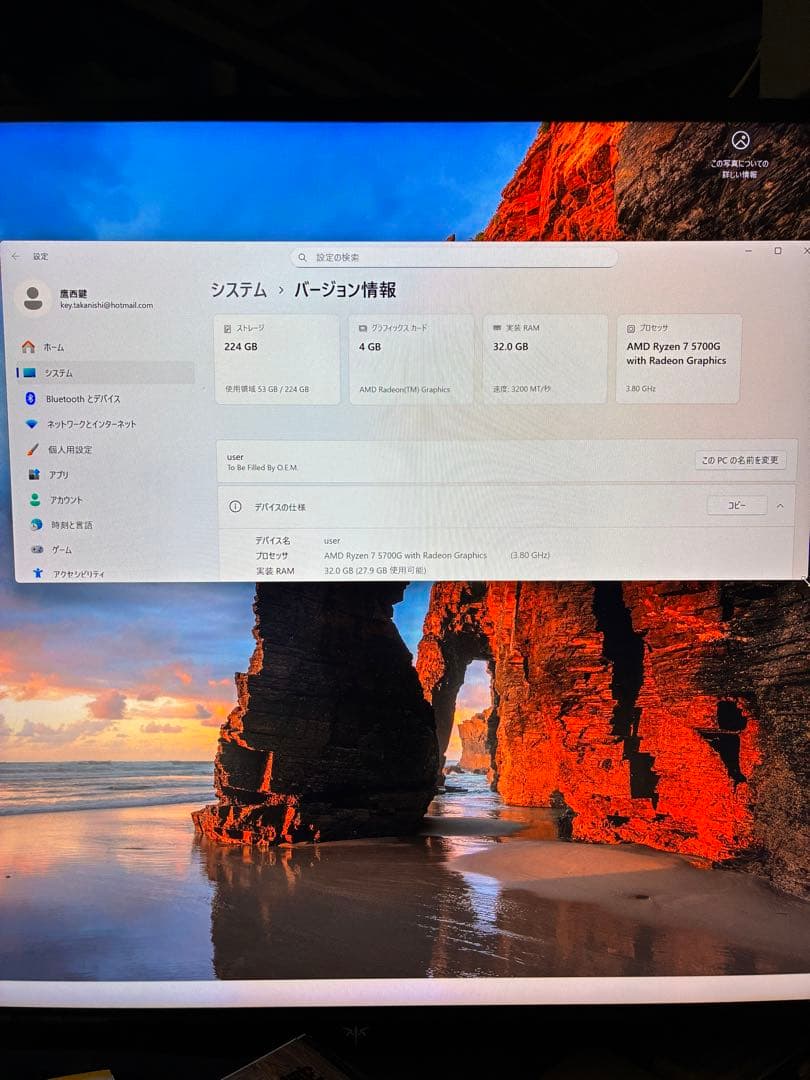Click the 時刻と言語 clock icon
Viewport: 810px width, 1080px height.
[x=32, y=524]
